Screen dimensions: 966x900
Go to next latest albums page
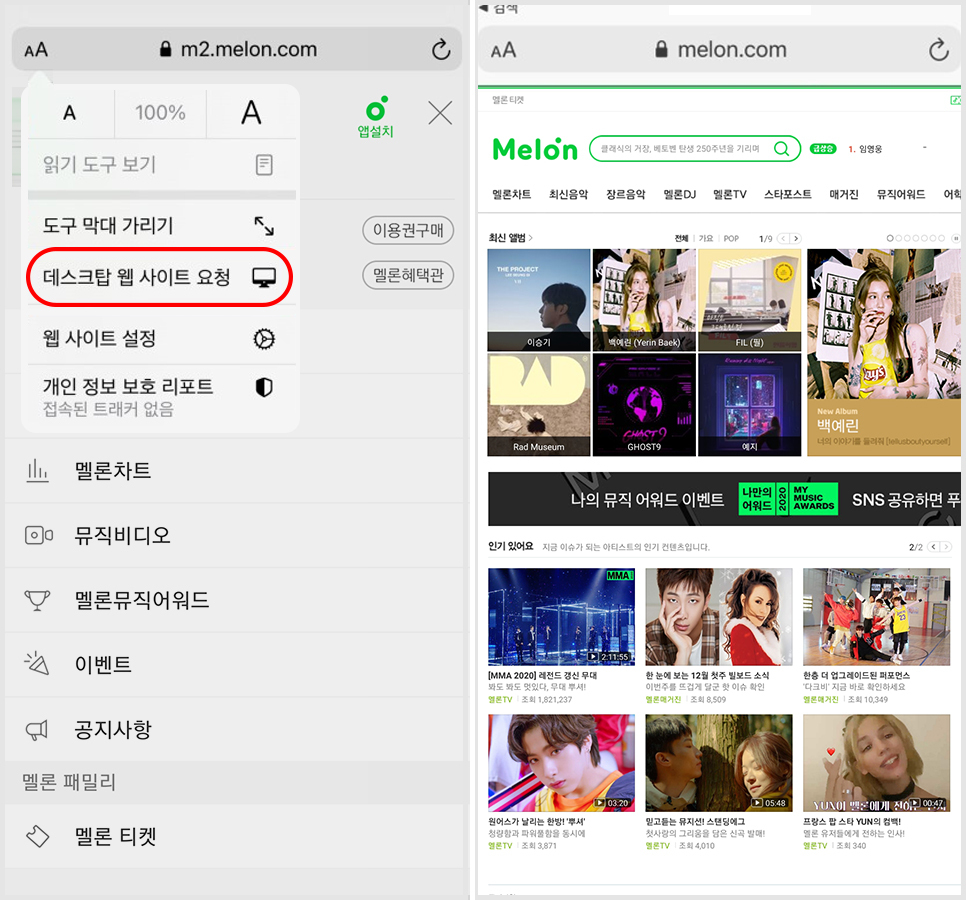coord(796,238)
